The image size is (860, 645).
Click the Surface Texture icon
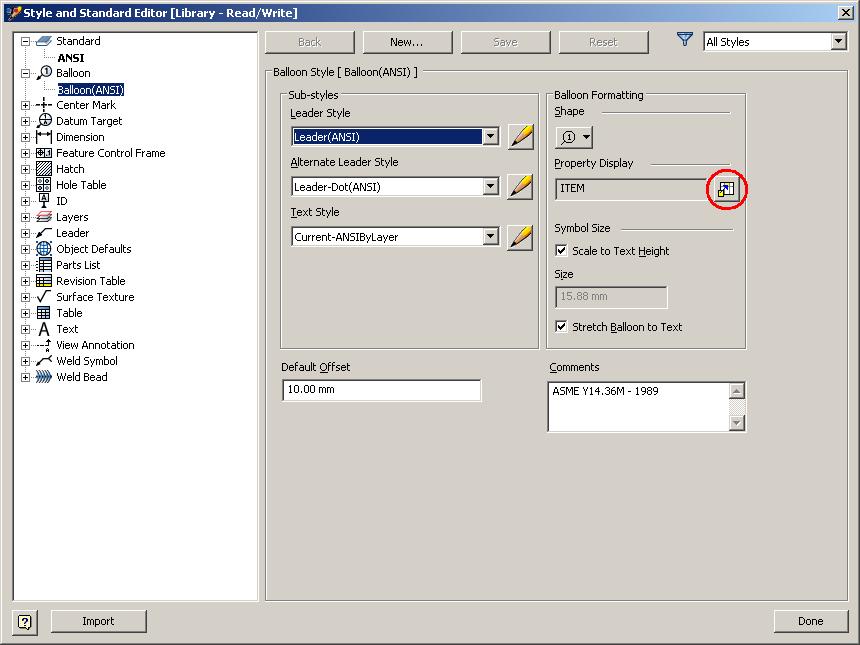click(43, 297)
